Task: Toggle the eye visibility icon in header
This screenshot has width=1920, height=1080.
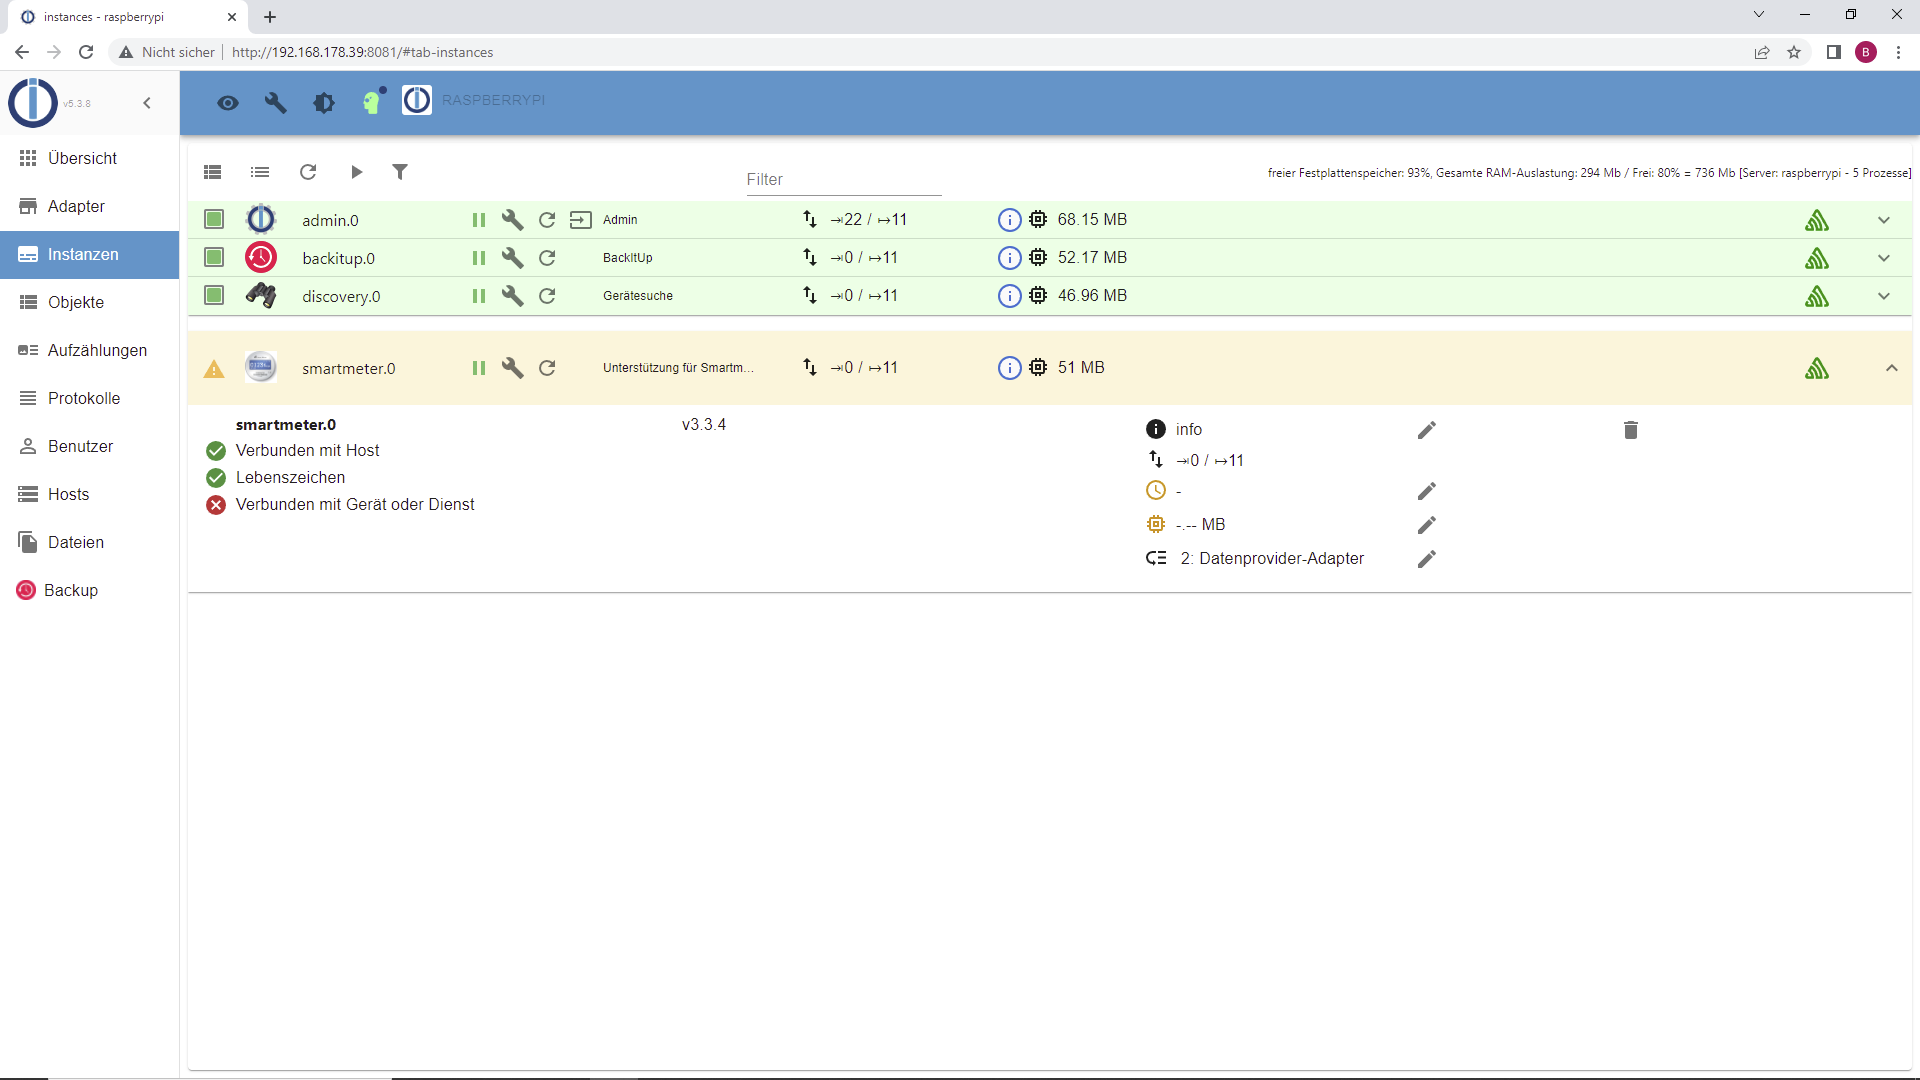Action: coord(228,102)
